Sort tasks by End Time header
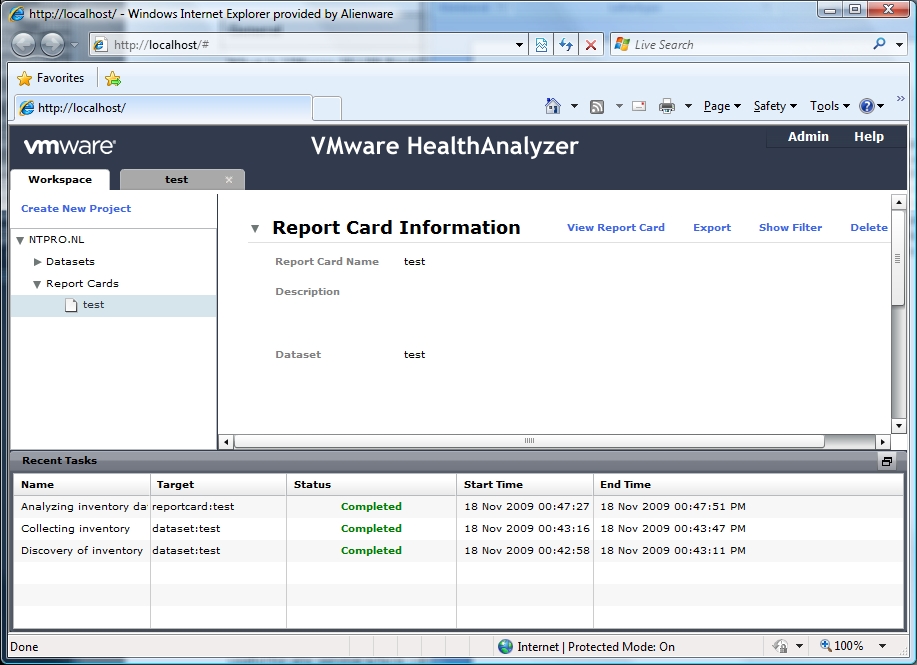 click(x=749, y=484)
